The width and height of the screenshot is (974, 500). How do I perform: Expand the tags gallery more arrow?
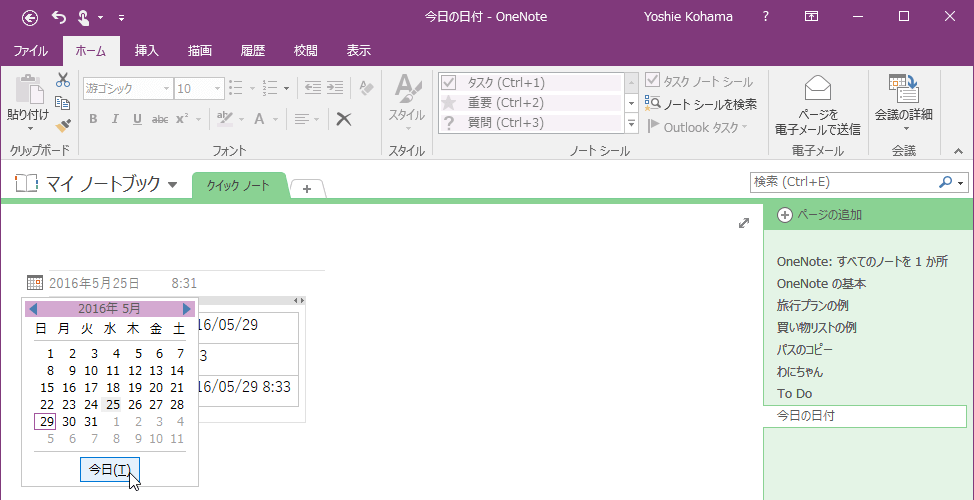(632, 124)
